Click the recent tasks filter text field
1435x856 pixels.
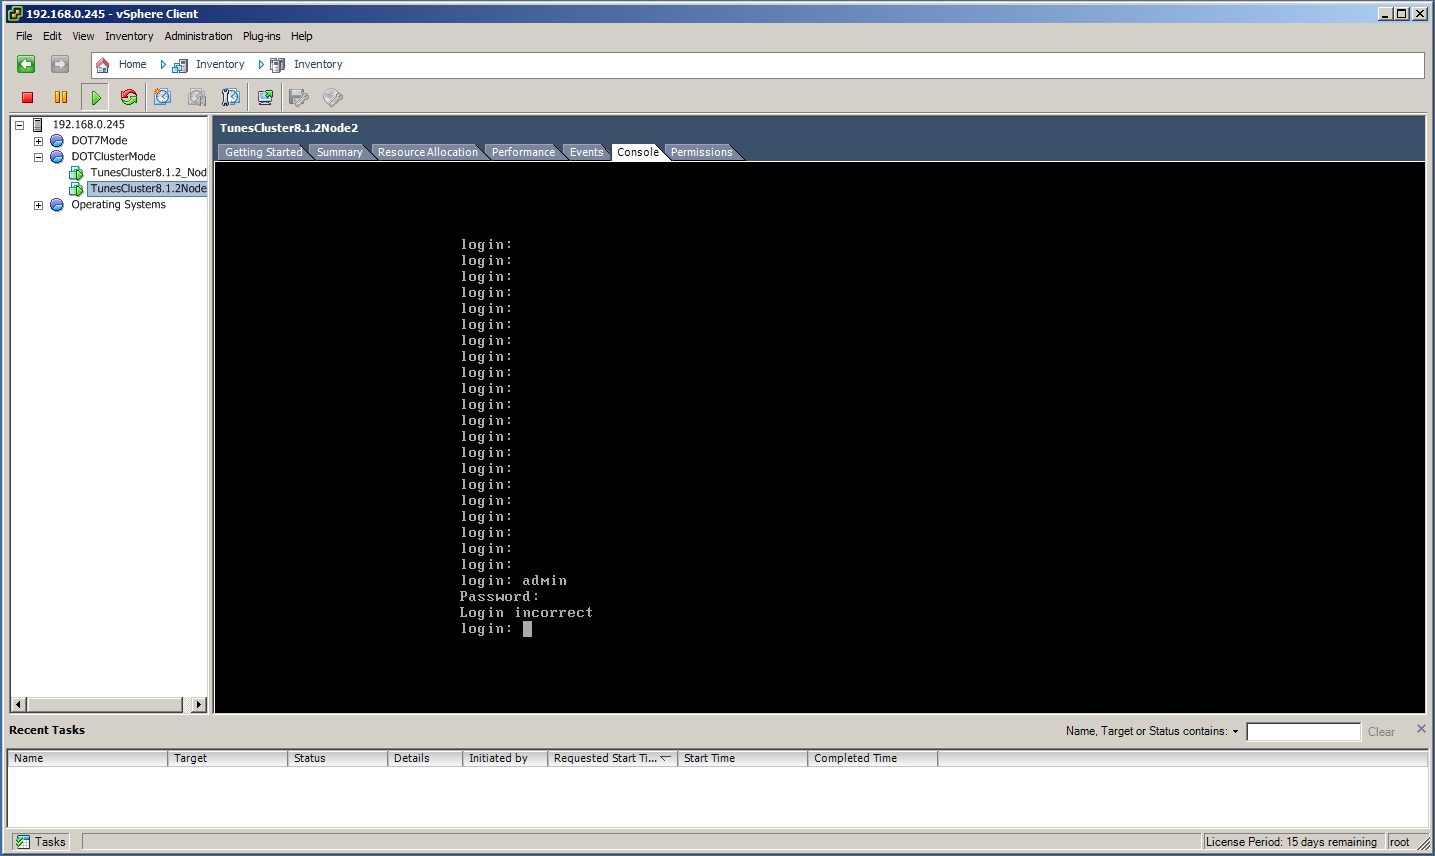point(1303,732)
